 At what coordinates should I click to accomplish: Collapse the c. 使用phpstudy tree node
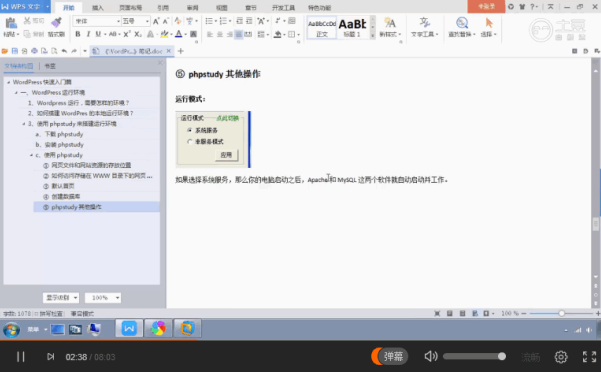click(31, 155)
